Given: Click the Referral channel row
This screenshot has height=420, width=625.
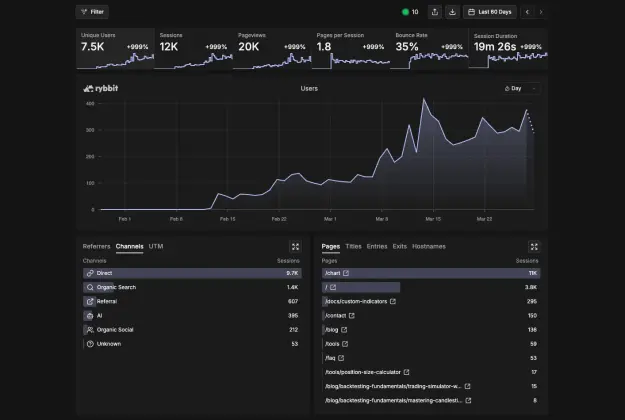Looking at the screenshot, I should pos(192,301).
